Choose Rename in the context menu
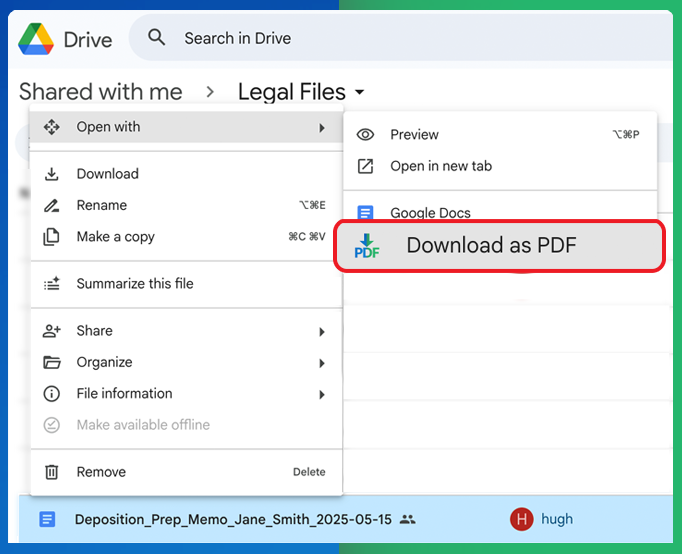 point(101,205)
